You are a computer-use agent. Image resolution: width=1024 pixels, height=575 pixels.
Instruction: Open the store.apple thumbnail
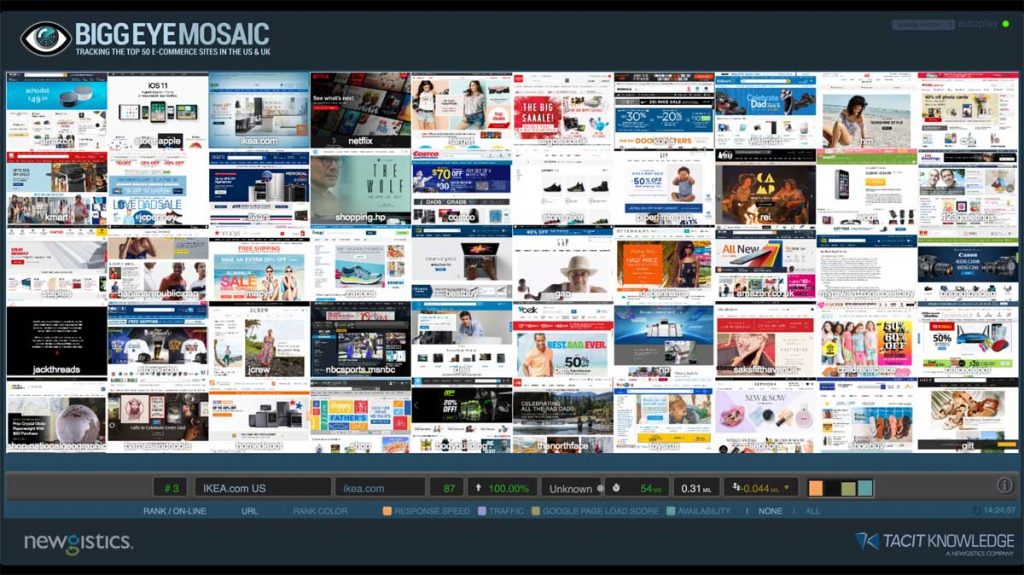coord(158,111)
